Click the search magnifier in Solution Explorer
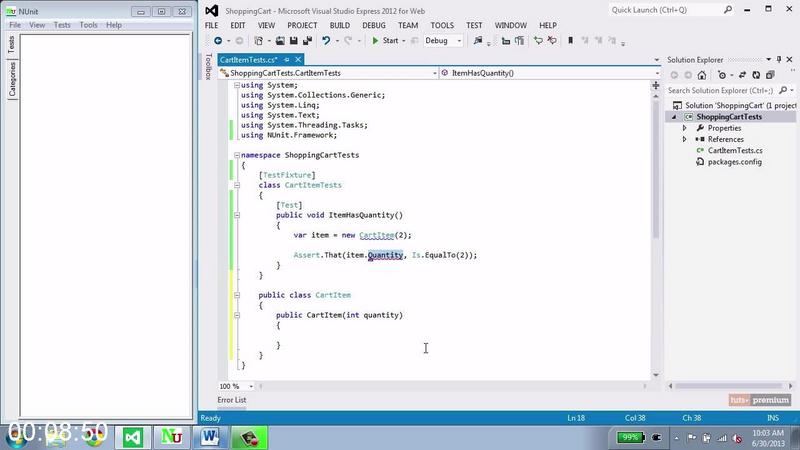 pos(783,90)
